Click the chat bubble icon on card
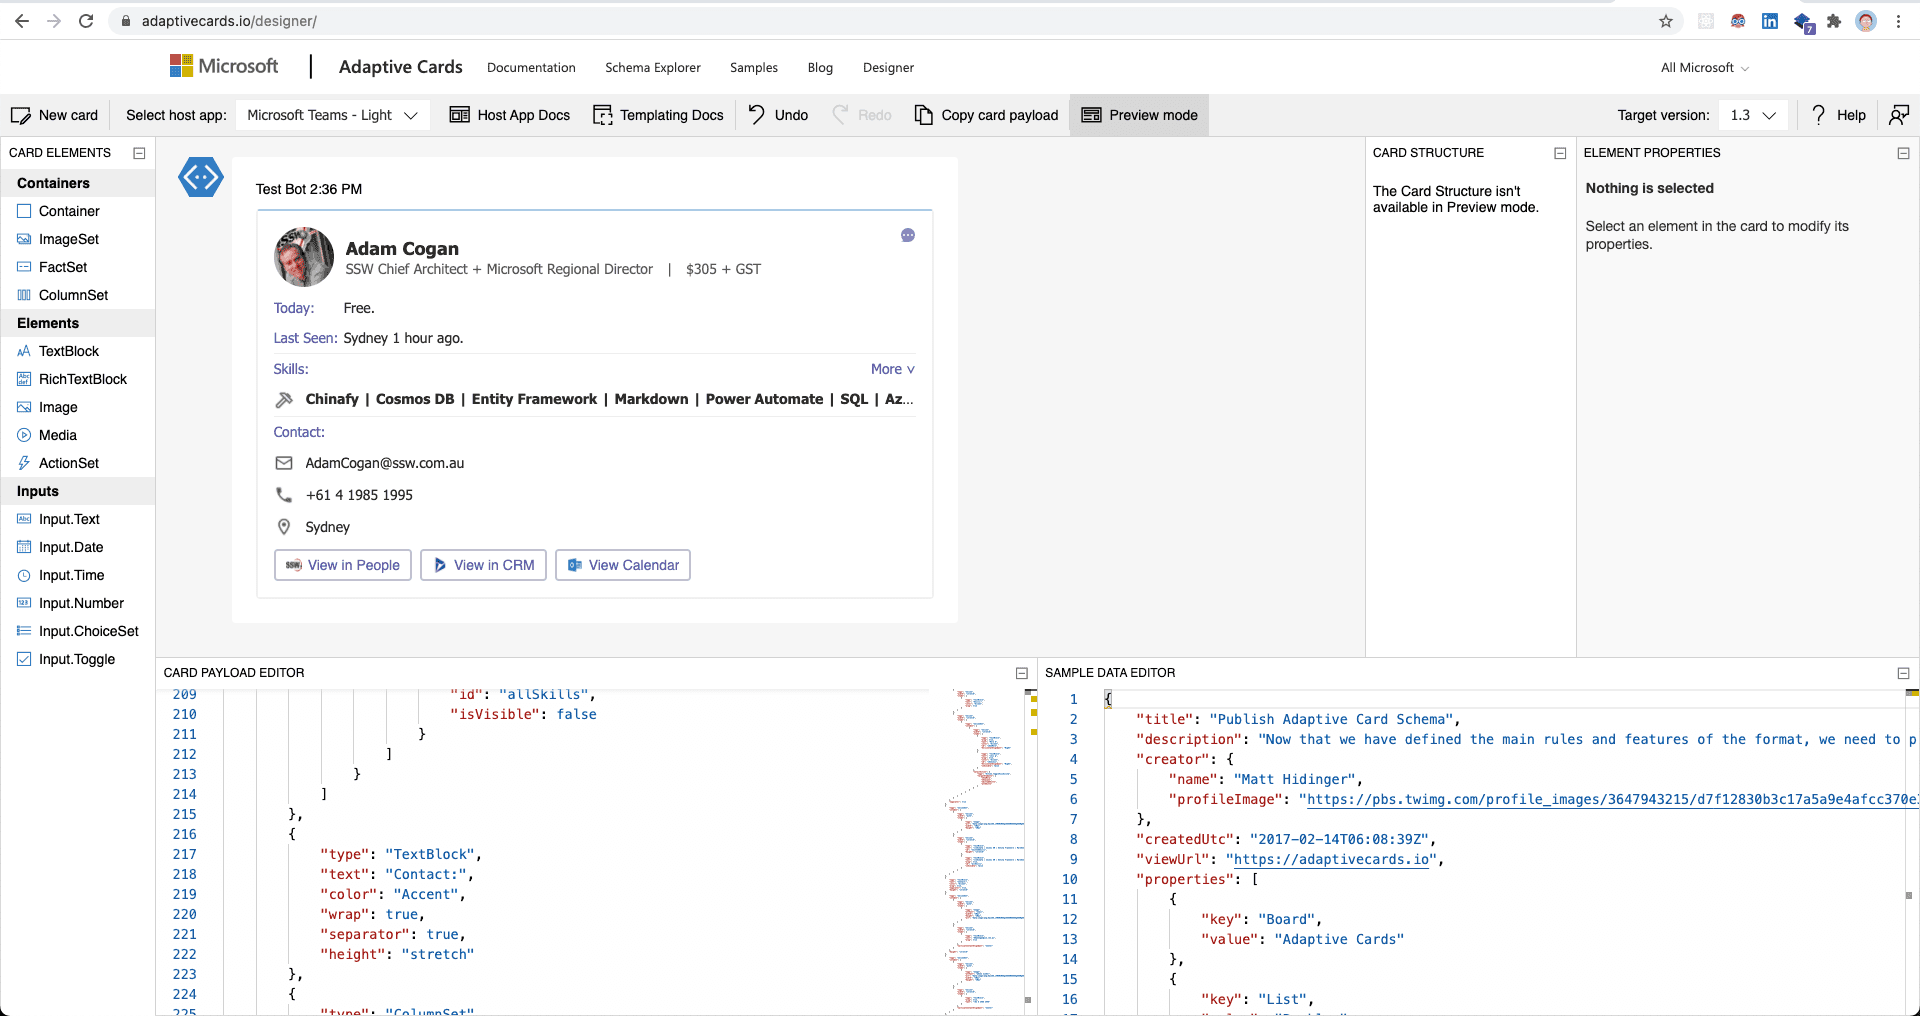The image size is (1920, 1016). [908, 235]
